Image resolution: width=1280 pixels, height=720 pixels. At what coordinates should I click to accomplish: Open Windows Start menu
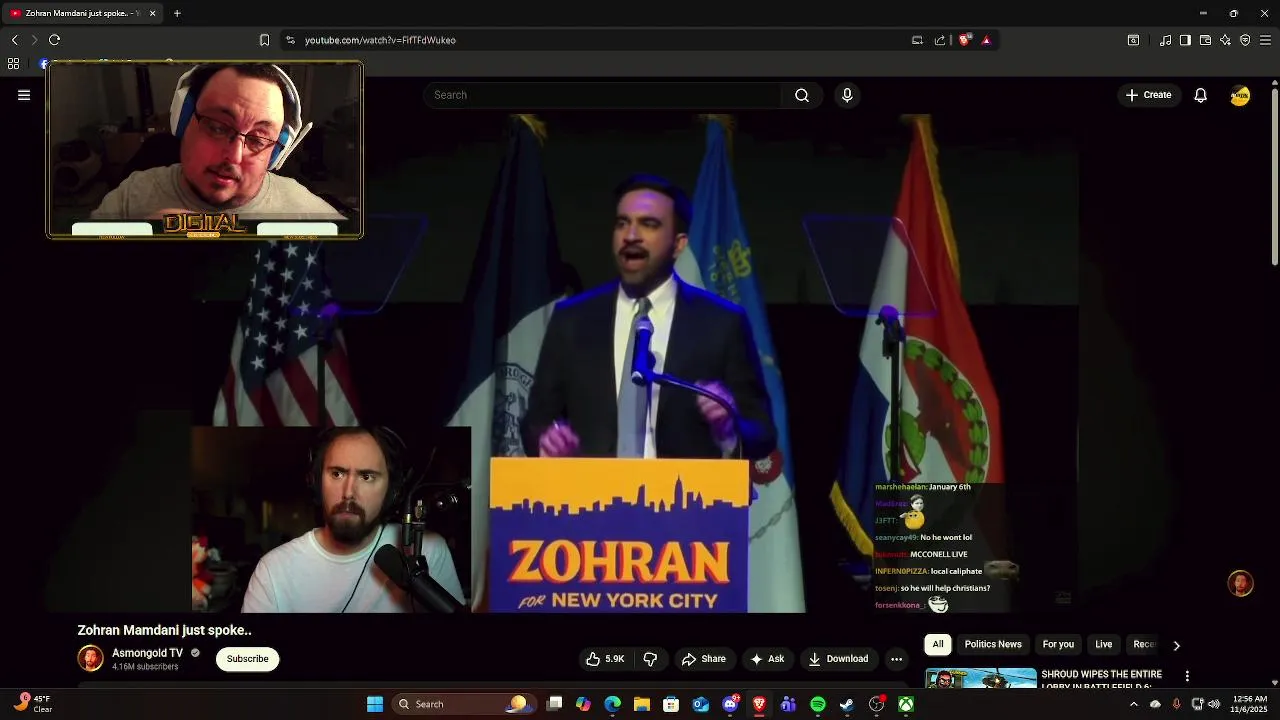tap(375, 704)
